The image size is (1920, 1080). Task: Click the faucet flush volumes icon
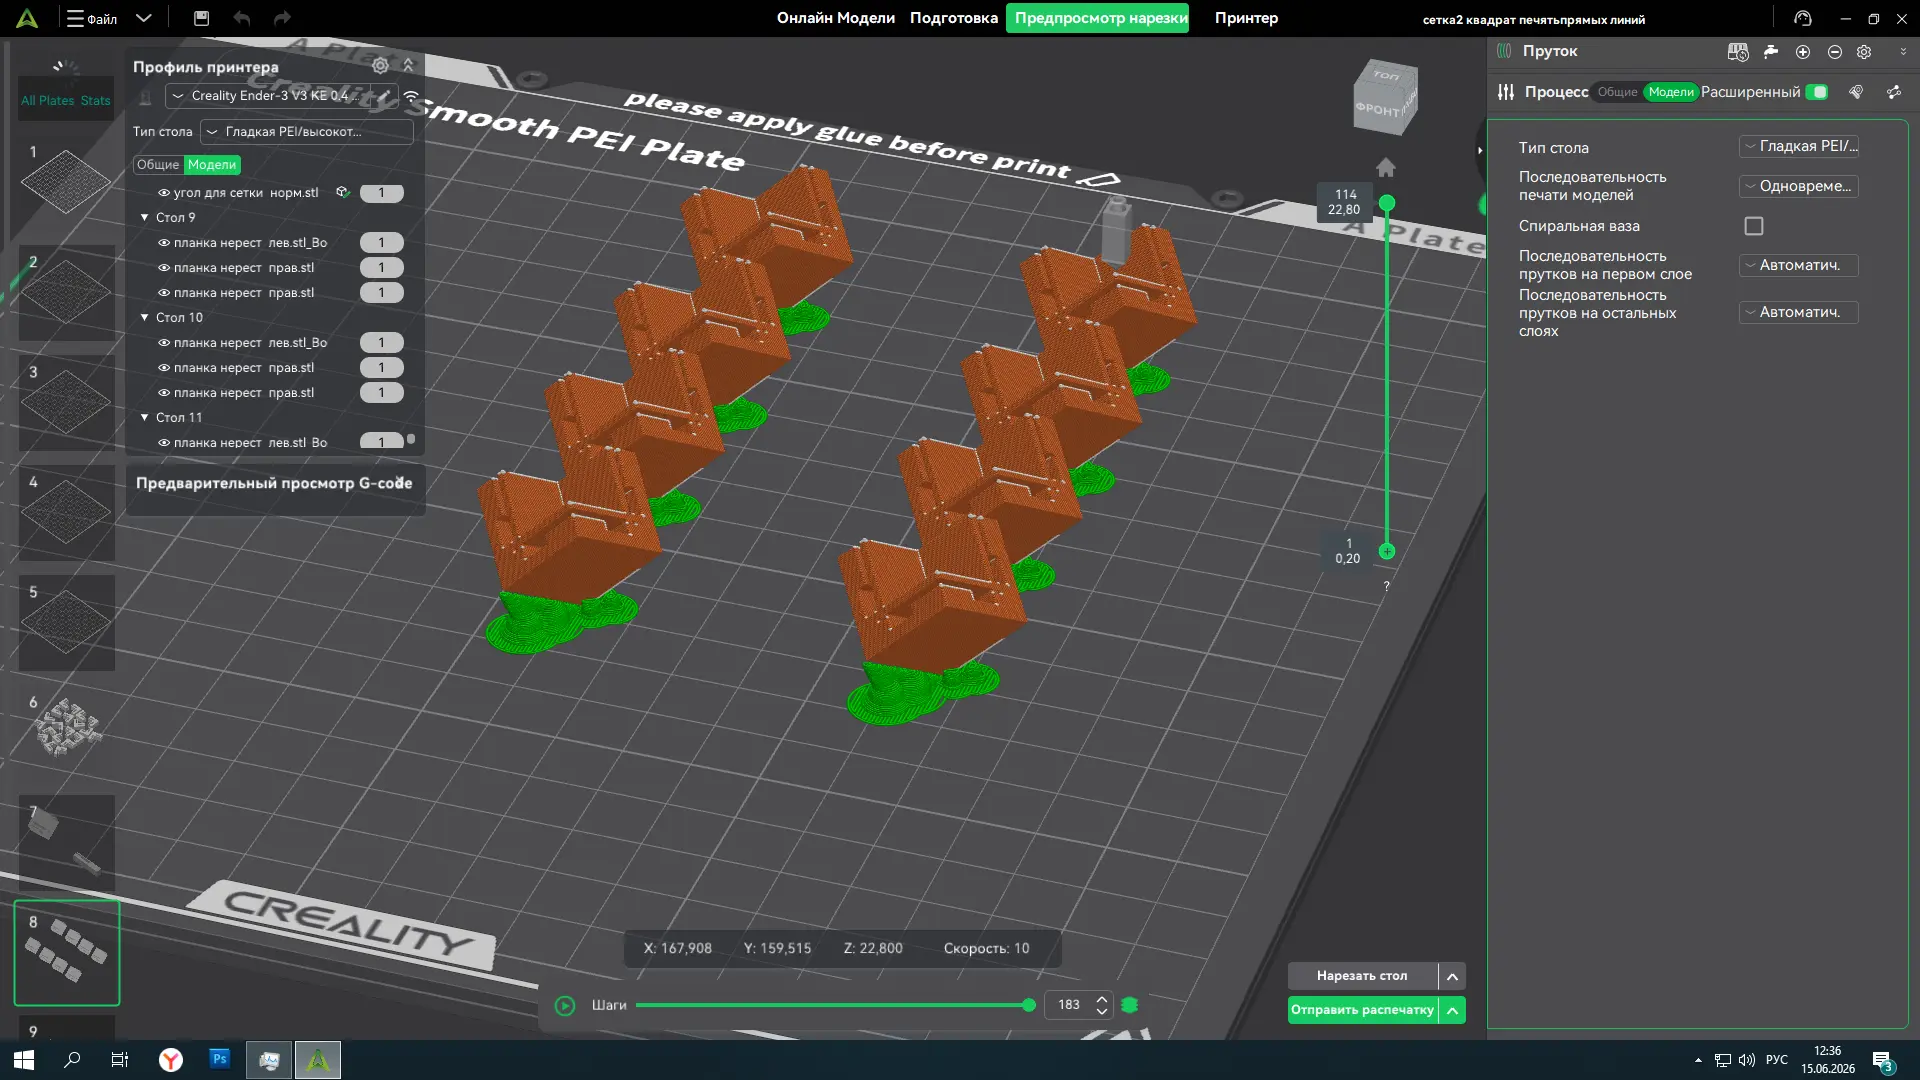point(1770,52)
